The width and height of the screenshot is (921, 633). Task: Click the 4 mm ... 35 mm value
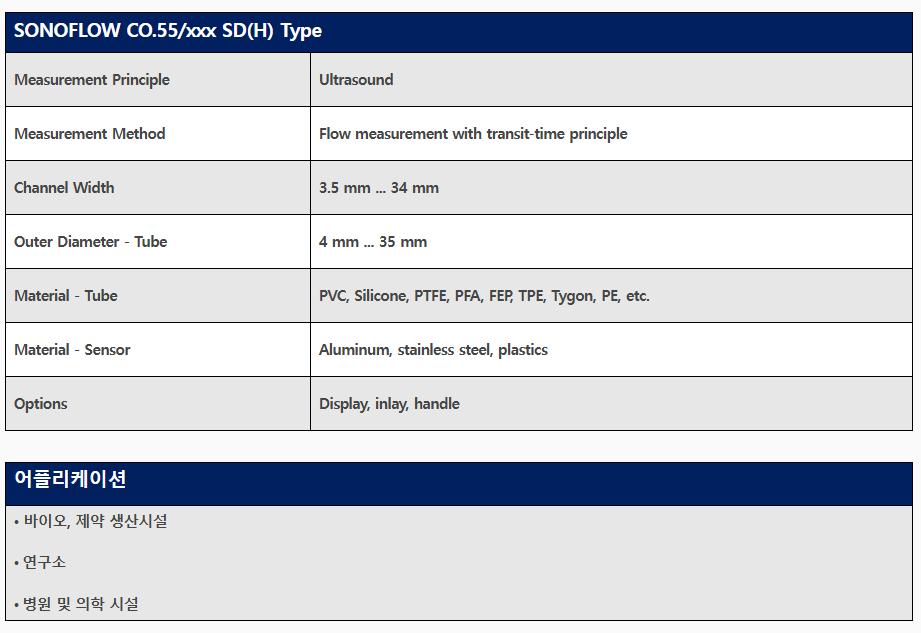pos(373,242)
